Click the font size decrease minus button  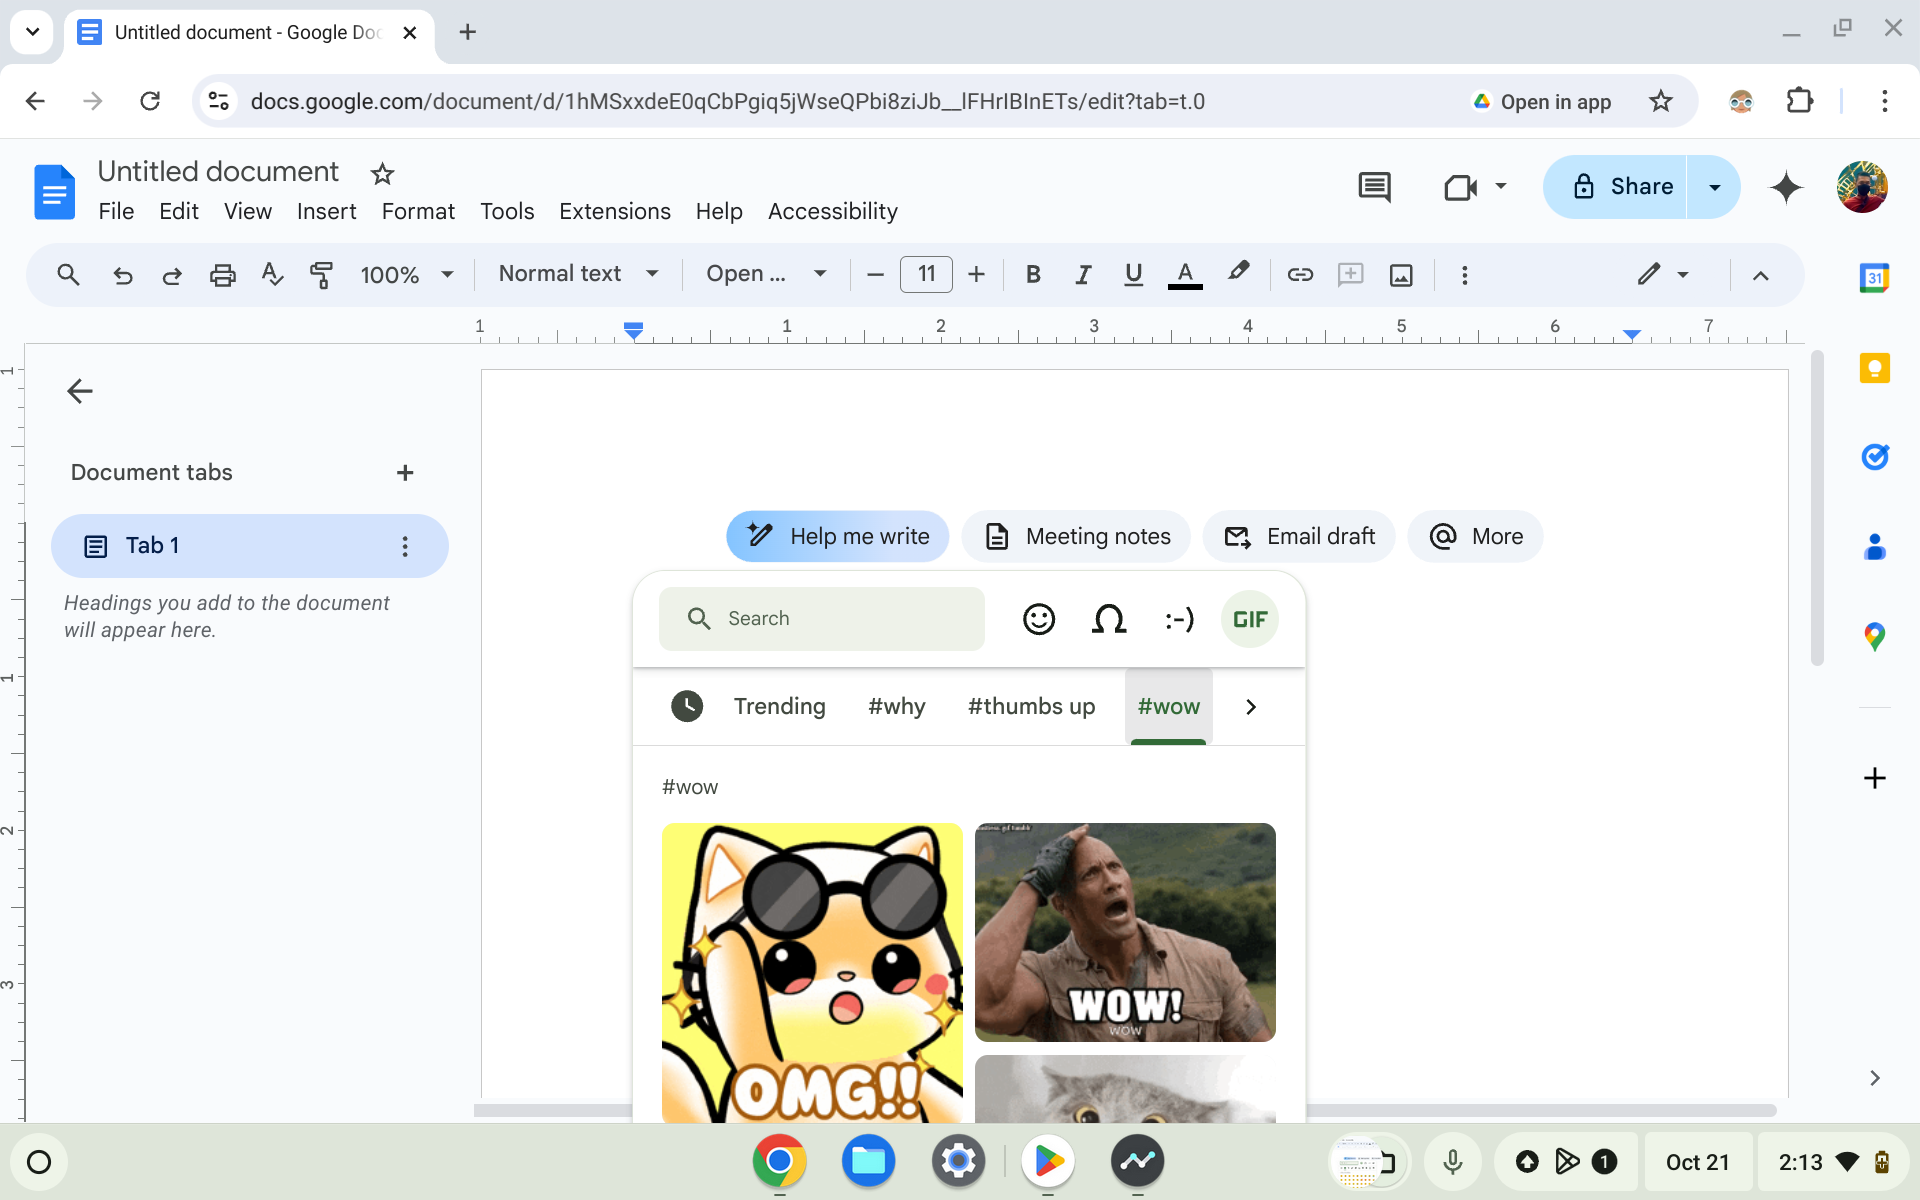click(876, 275)
